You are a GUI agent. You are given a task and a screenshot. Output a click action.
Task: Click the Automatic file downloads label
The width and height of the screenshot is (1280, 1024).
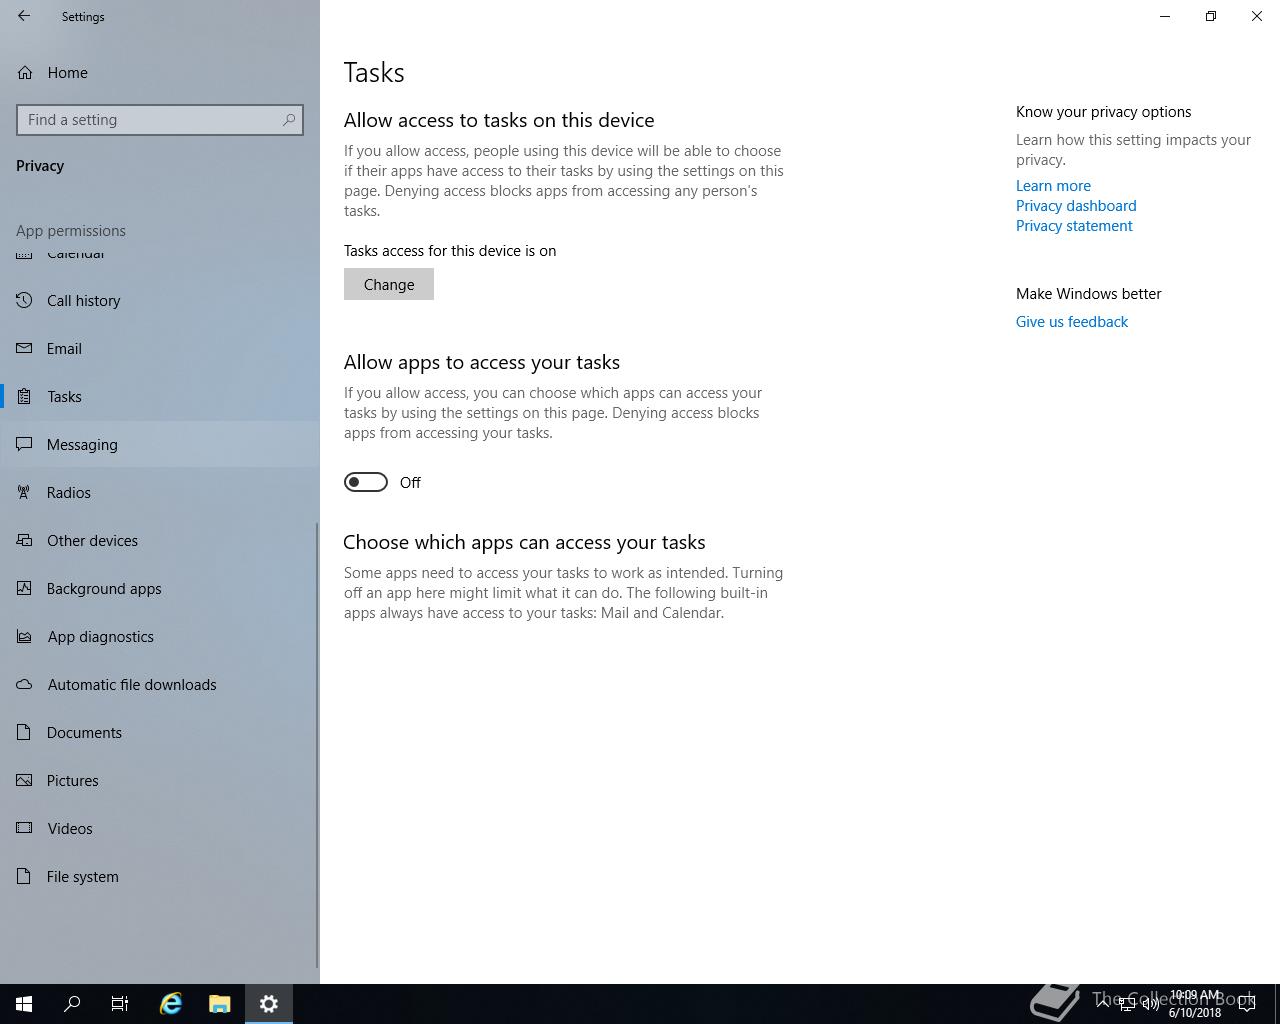tap(132, 685)
